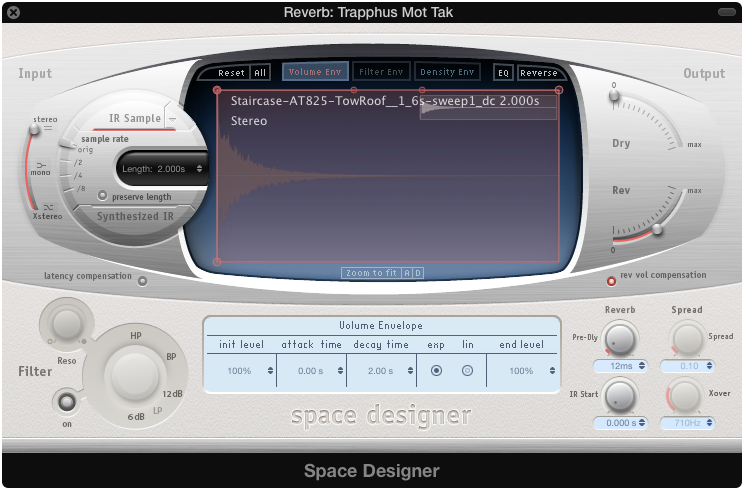Image resolution: width=744 pixels, height=490 pixels.
Task: Select the BP filter mode label
Action: pyautogui.click(x=171, y=357)
